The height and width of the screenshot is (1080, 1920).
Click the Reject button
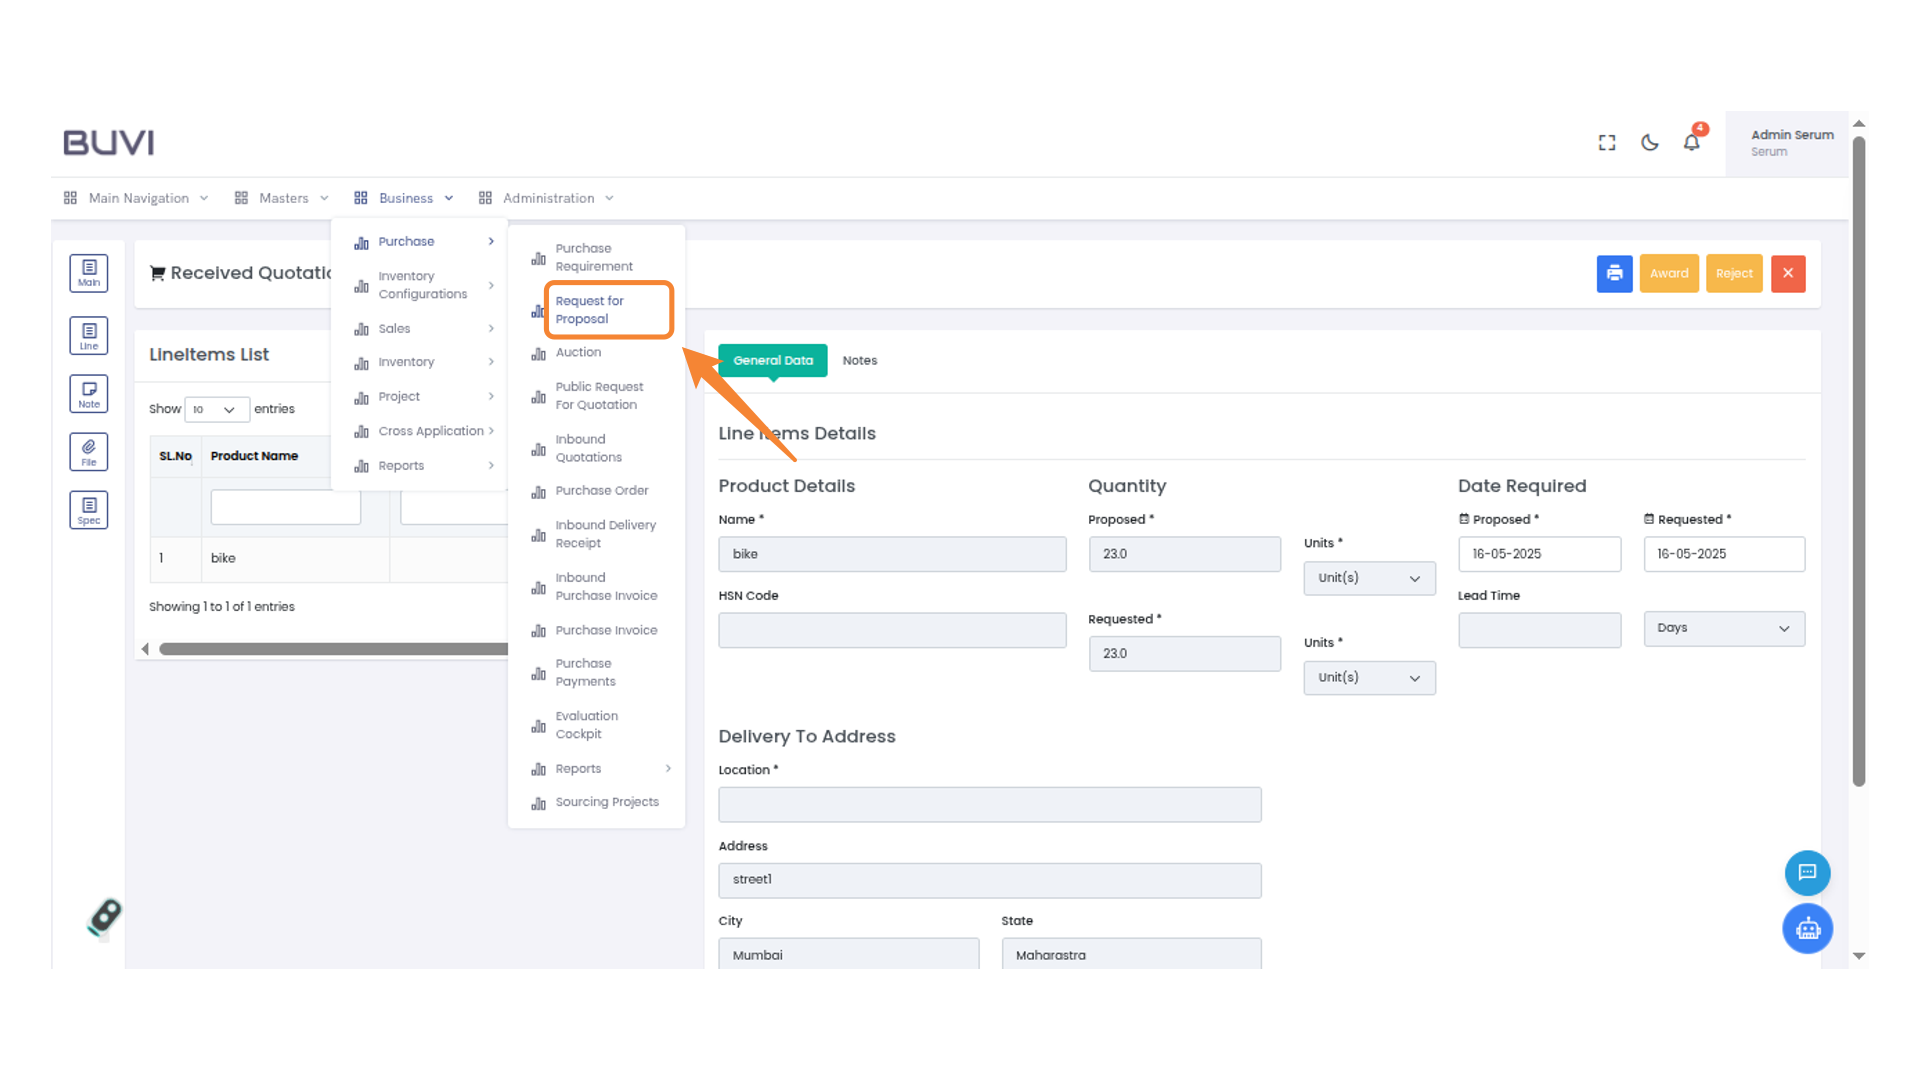coord(1734,273)
